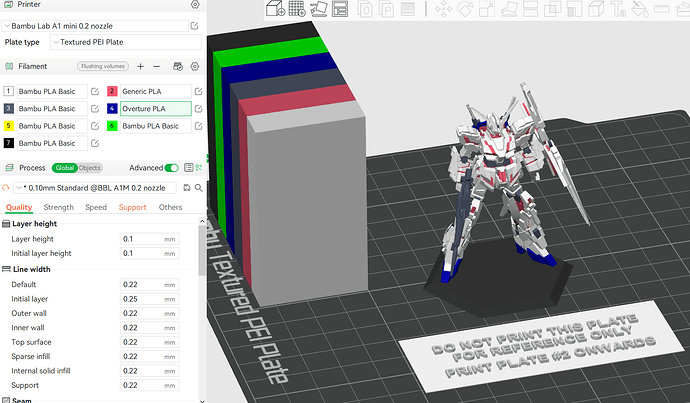The width and height of the screenshot is (690, 403).
Task: Search process settings with magnifier icon
Action: [x=198, y=188]
